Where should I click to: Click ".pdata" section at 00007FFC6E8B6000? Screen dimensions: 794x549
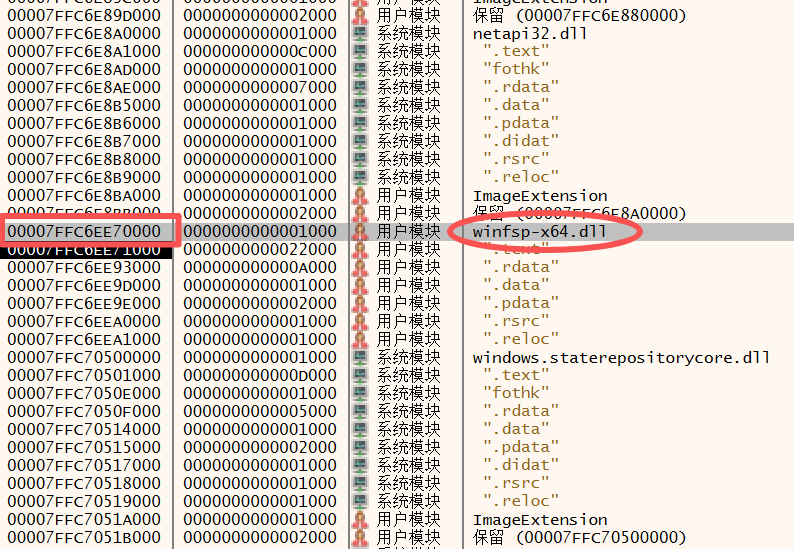pyautogui.click(x=521, y=123)
